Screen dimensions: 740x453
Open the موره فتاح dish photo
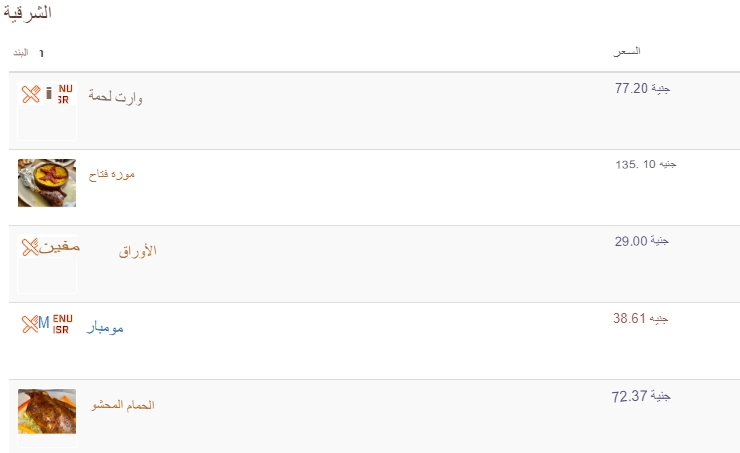(x=47, y=183)
